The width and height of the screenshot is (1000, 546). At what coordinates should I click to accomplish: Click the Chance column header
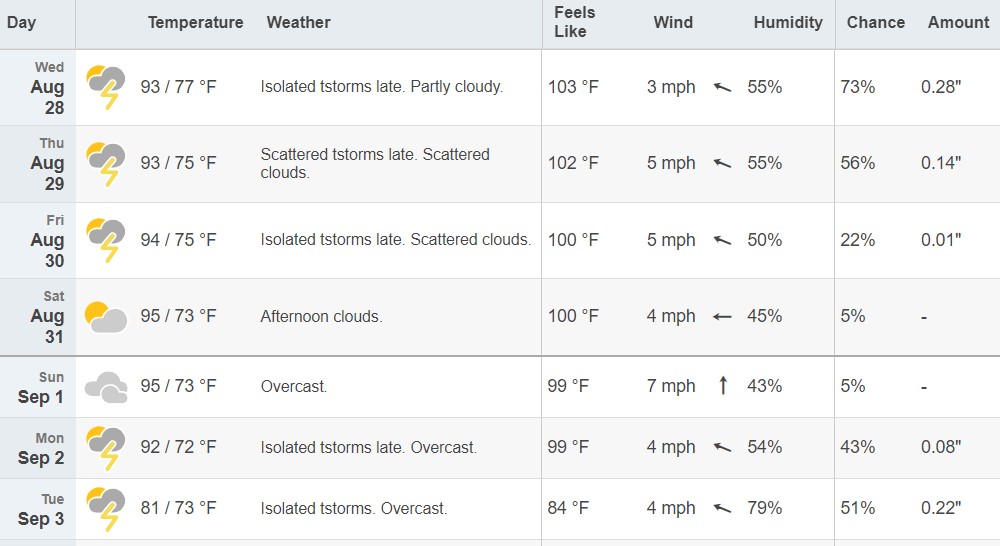pos(876,22)
